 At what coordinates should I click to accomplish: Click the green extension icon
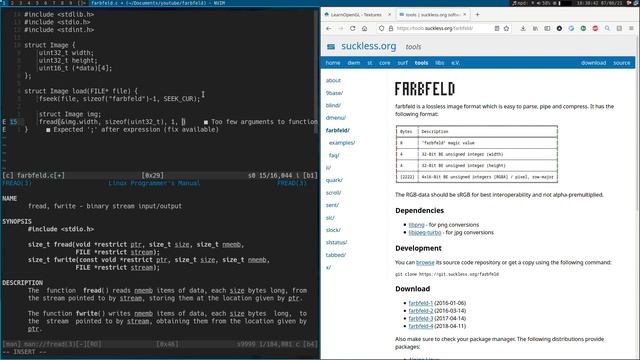click(583, 29)
